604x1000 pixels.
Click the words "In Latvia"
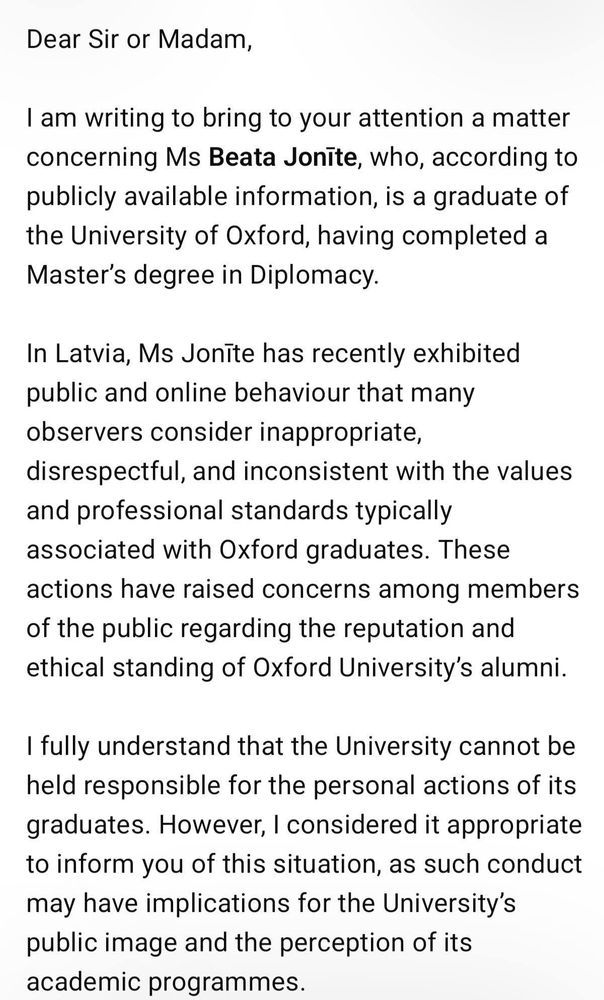64,352
